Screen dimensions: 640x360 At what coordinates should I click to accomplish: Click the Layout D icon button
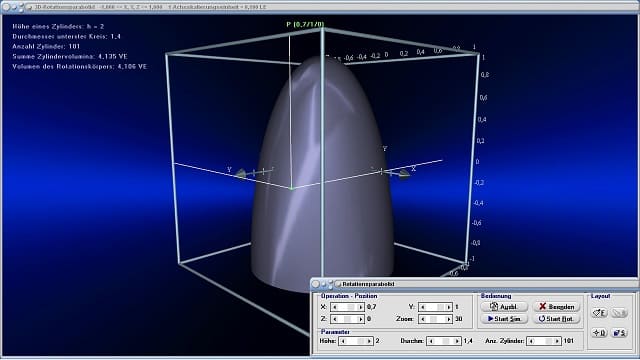(600, 333)
